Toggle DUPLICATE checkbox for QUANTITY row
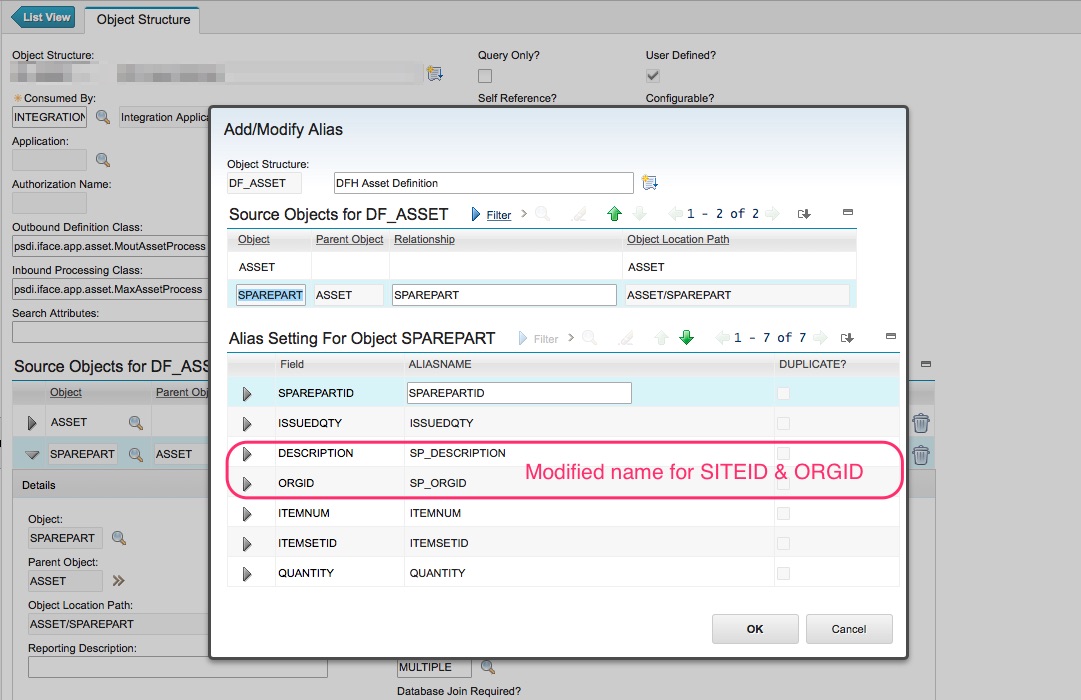The width and height of the screenshot is (1081, 700). point(783,573)
